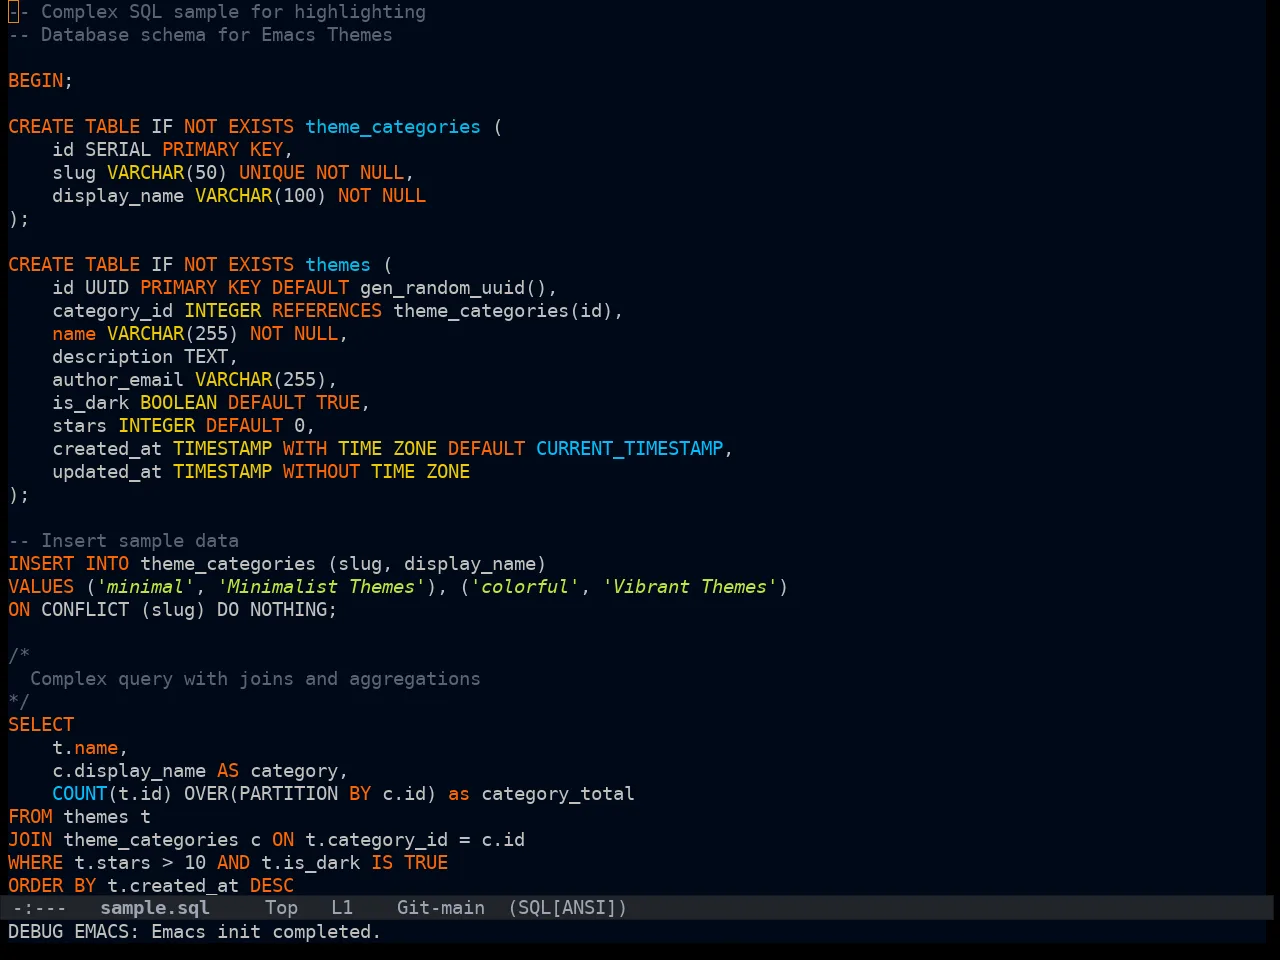
Task: Click comment 'Complex query with joins and aggregations'
Action: click(x=255, y=679)
